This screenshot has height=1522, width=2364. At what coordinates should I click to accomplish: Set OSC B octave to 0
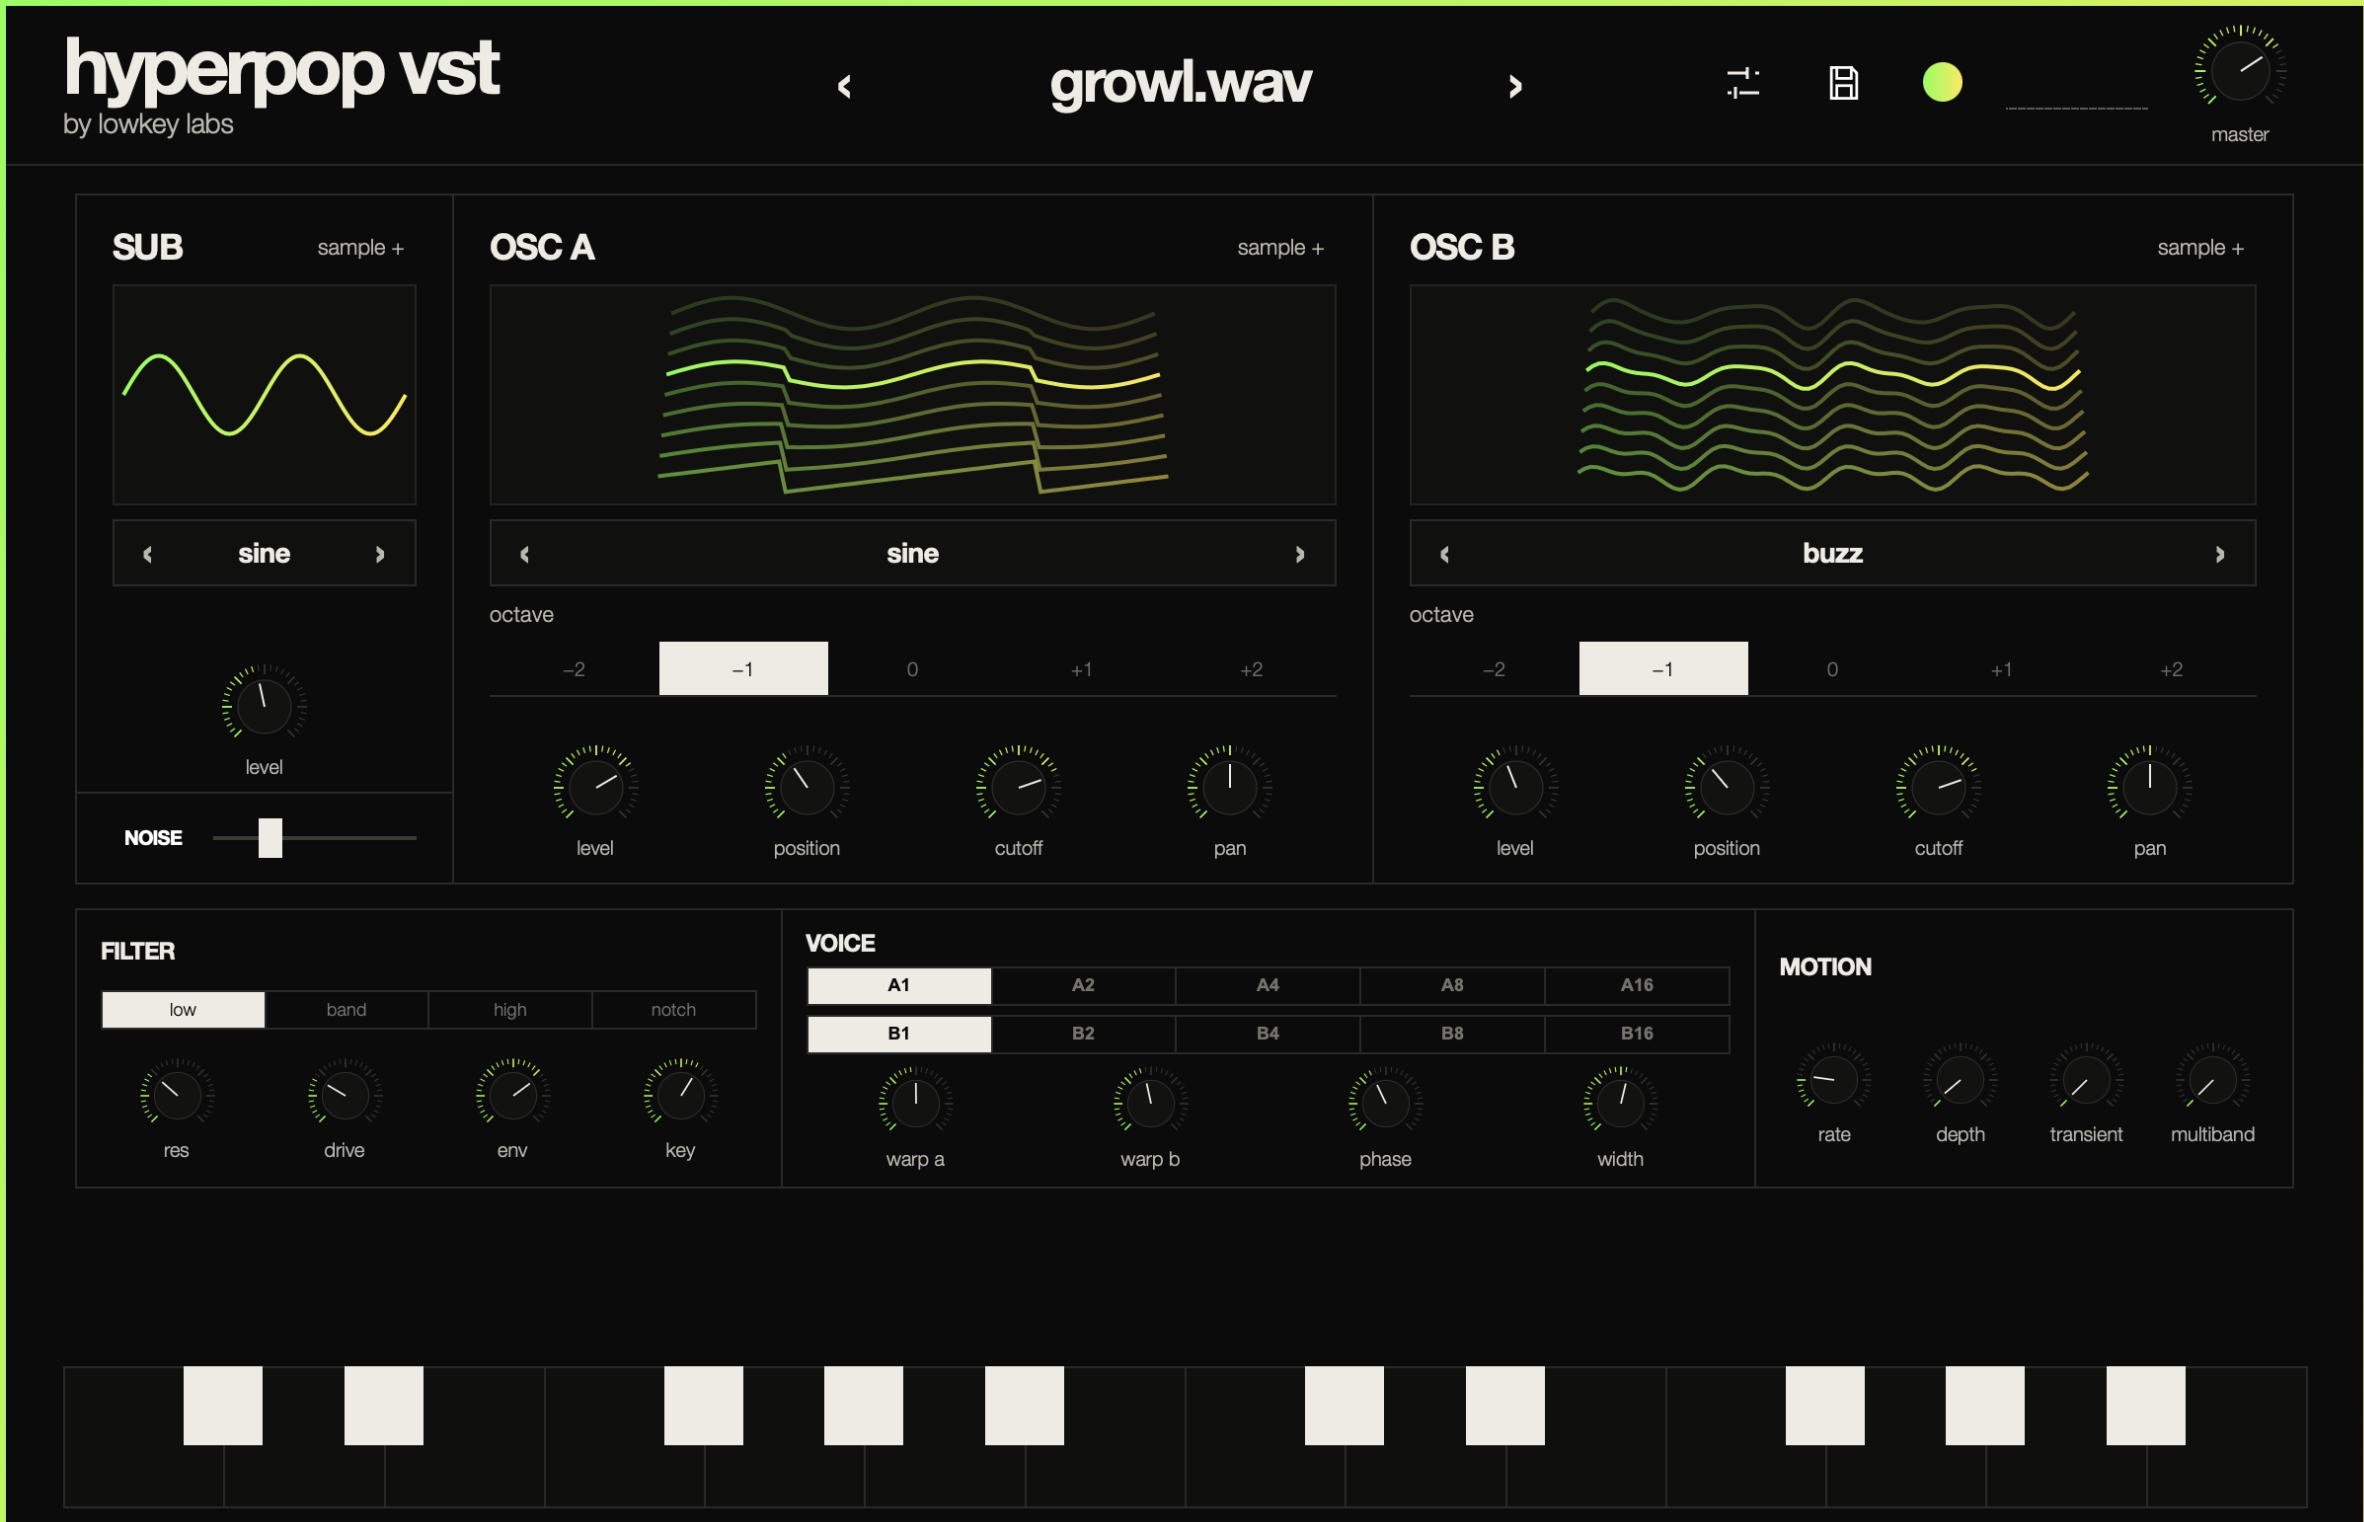(1832, 669)
